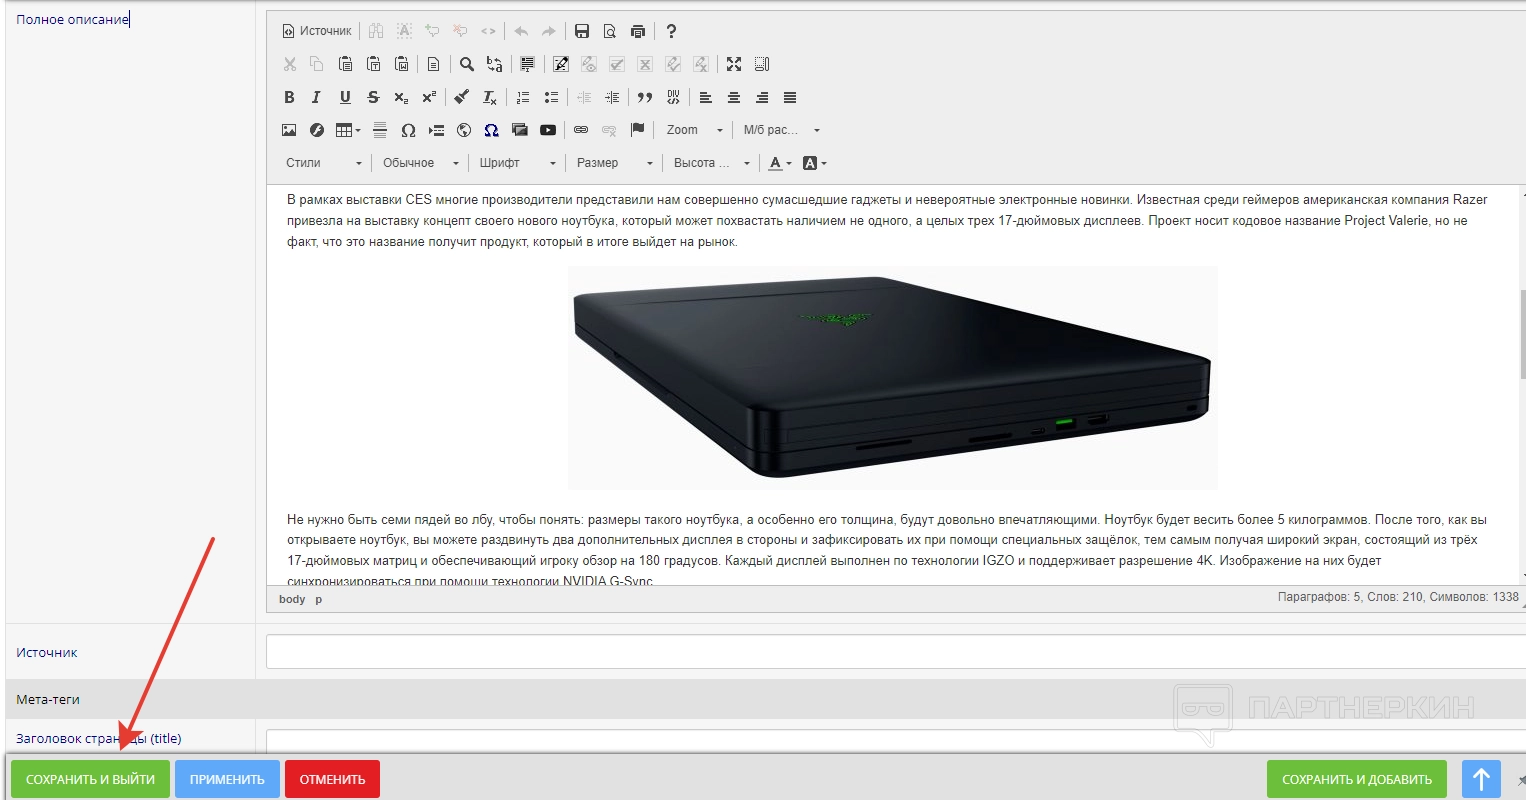Open the text color picker

[x=779, y=163]
